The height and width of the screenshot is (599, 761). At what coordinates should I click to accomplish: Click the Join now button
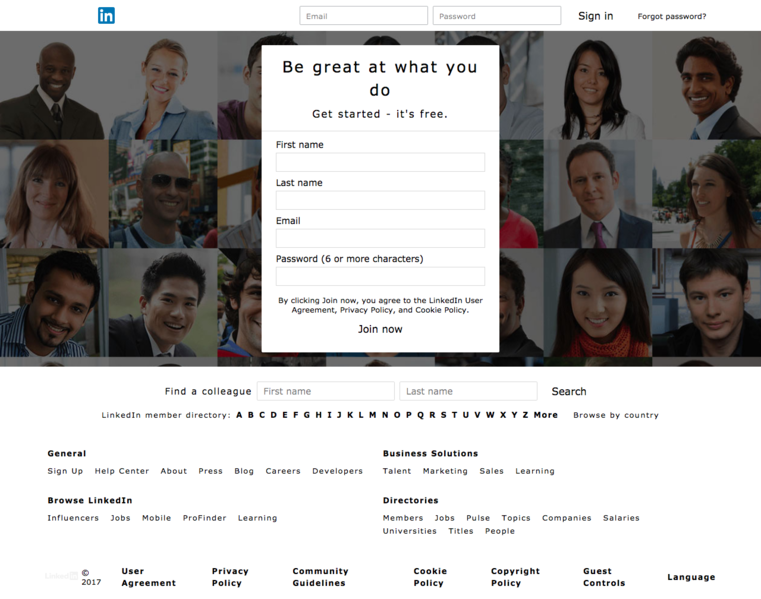[380, 329]
